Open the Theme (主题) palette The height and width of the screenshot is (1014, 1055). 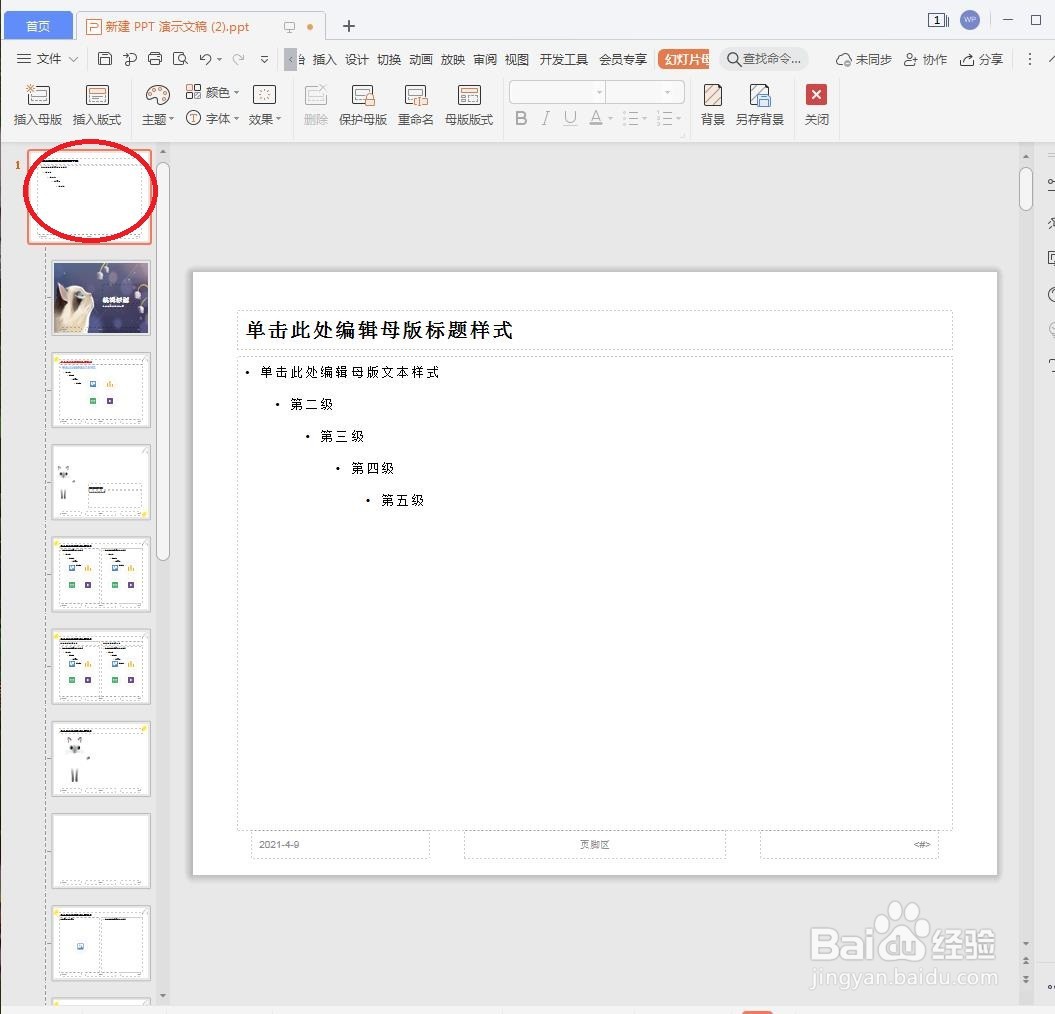point(157,104)
